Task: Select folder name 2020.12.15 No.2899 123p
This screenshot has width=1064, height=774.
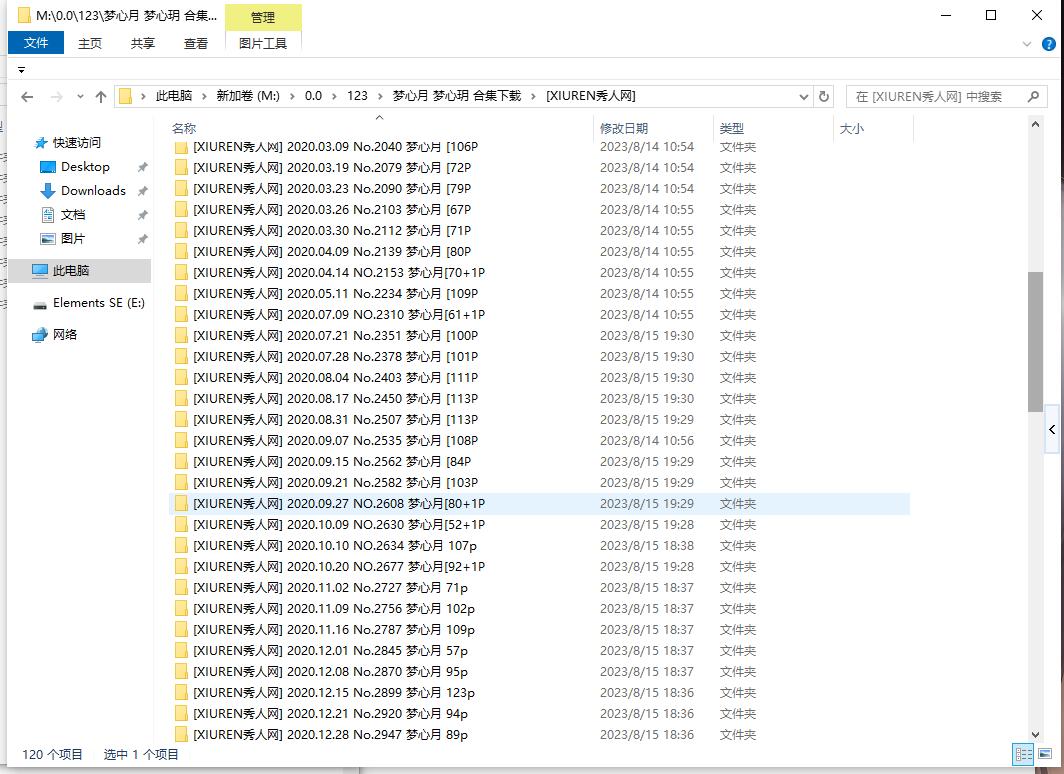Action: [334, 693]
